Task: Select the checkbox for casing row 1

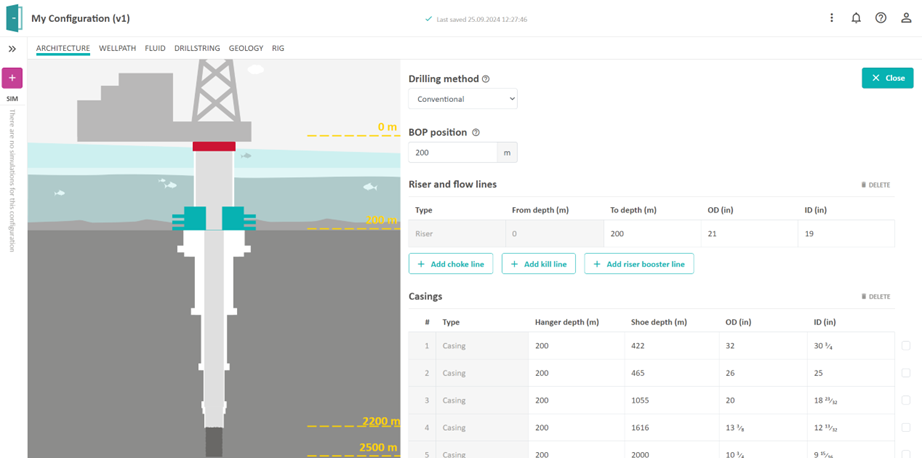Action: point(906,346)
